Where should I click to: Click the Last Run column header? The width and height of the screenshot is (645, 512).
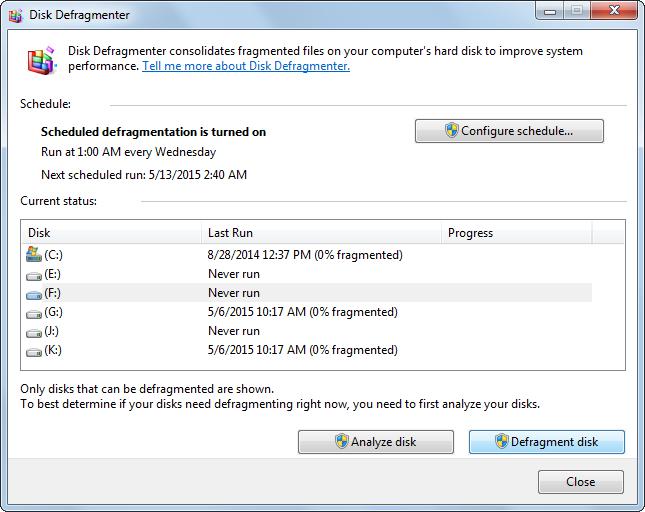pyautogui.click(x=320, y=233)
